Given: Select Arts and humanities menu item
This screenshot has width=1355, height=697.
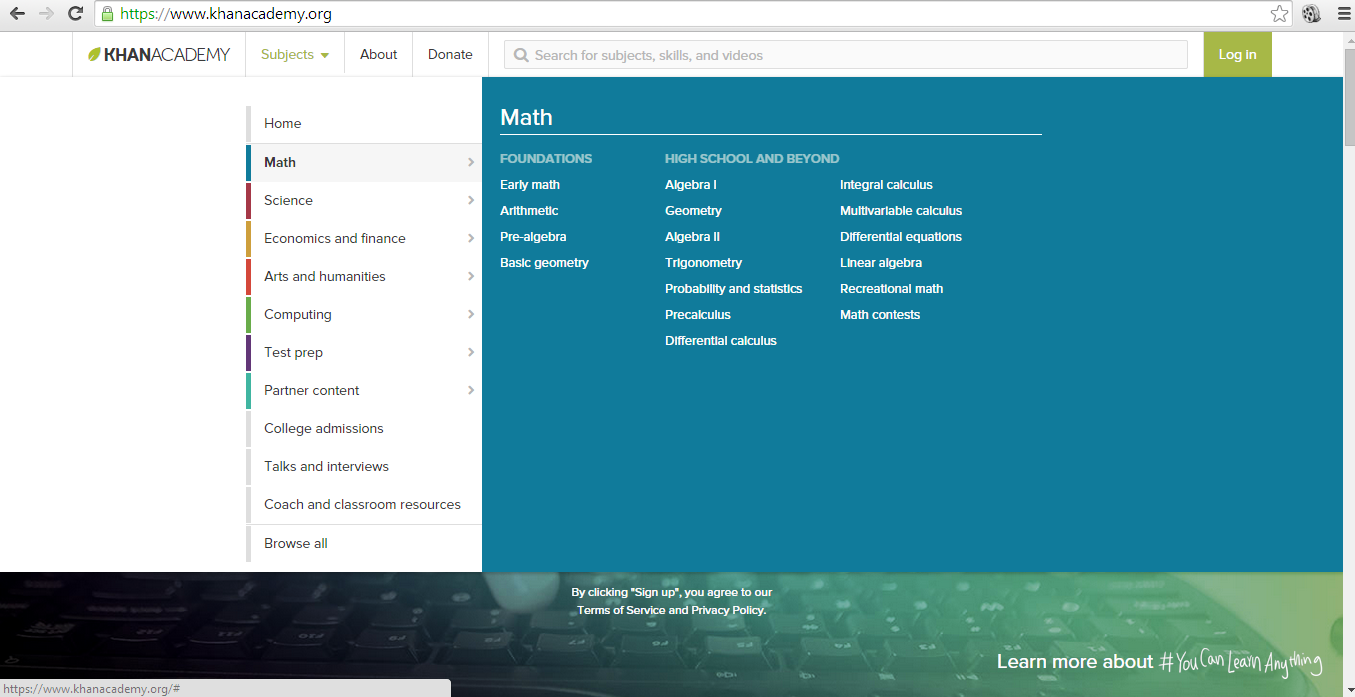Looking at the screenshot, I should click(x=364, y=276).
